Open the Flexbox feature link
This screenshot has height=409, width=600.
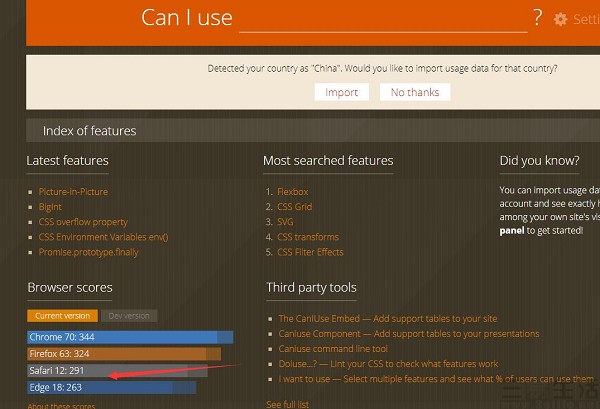[292, 192]
